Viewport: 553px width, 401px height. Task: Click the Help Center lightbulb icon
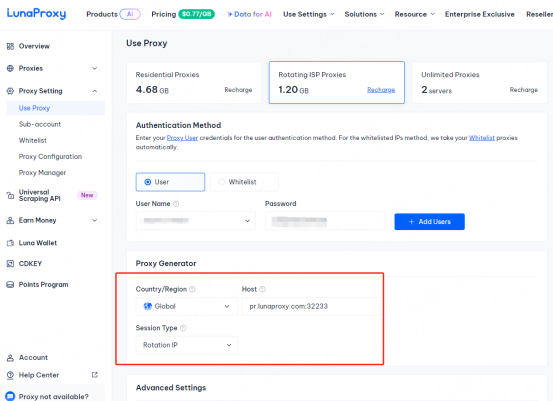(10, 375)
